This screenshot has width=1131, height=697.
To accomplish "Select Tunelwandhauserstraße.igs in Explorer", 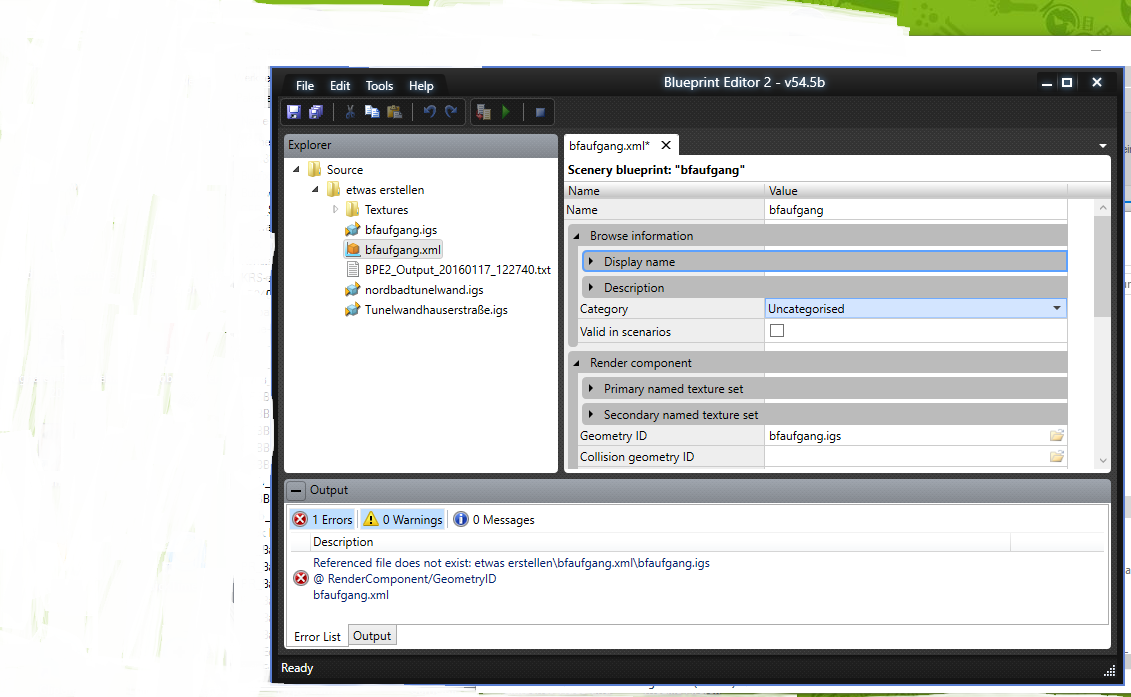I will tap(436, 310).
